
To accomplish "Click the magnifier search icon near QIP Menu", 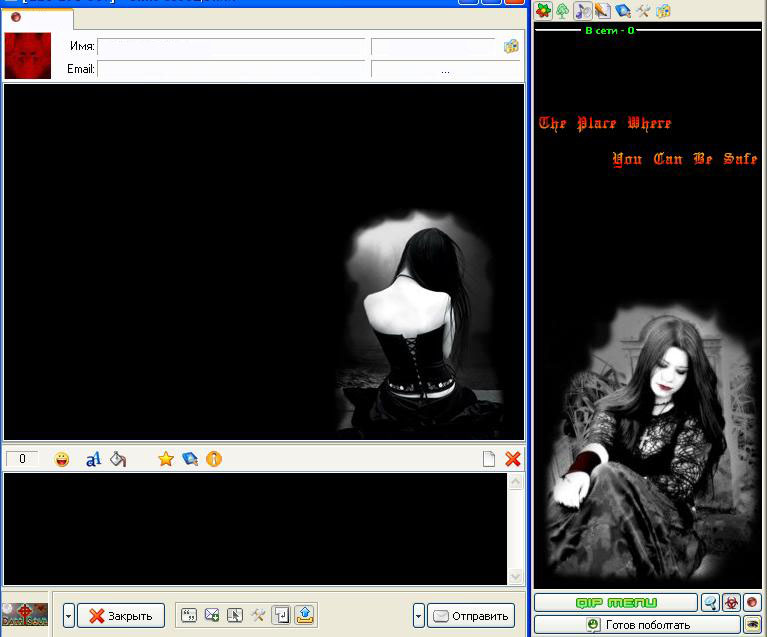I will tap(710, 603).
